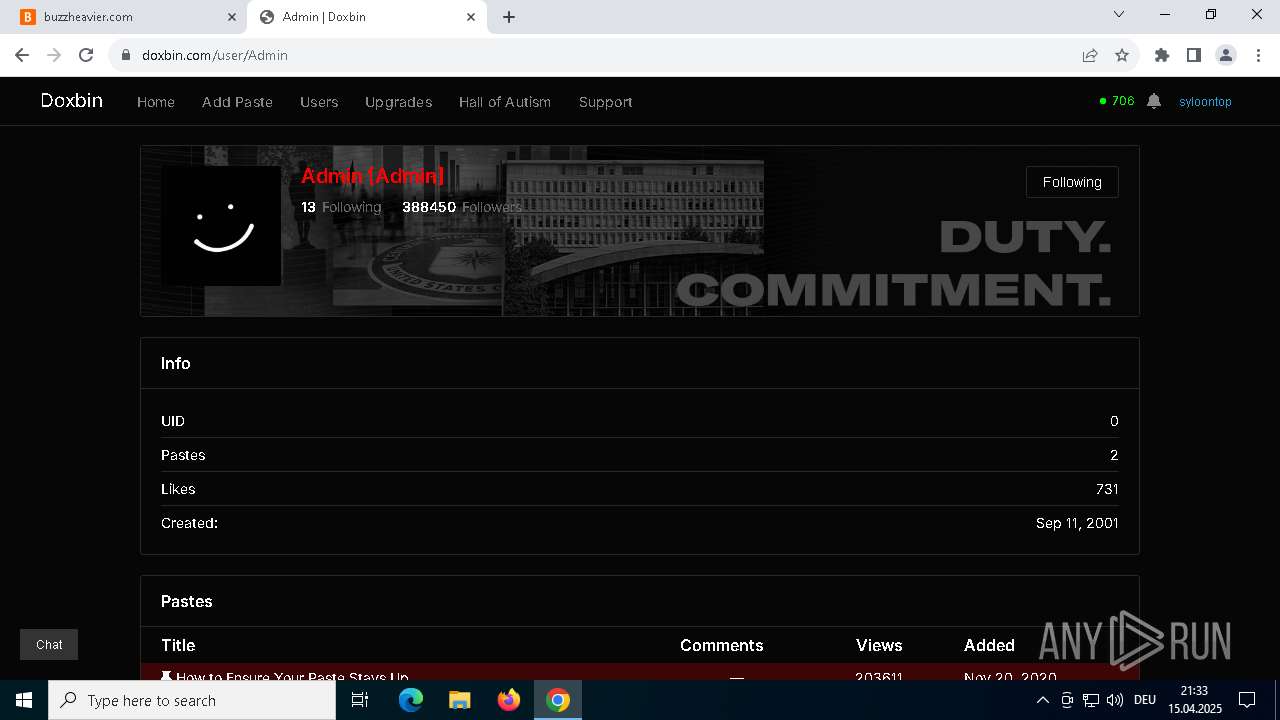Open the Support nav item
The width and height of the screenshot is (1280, 720).
point(605,102)
